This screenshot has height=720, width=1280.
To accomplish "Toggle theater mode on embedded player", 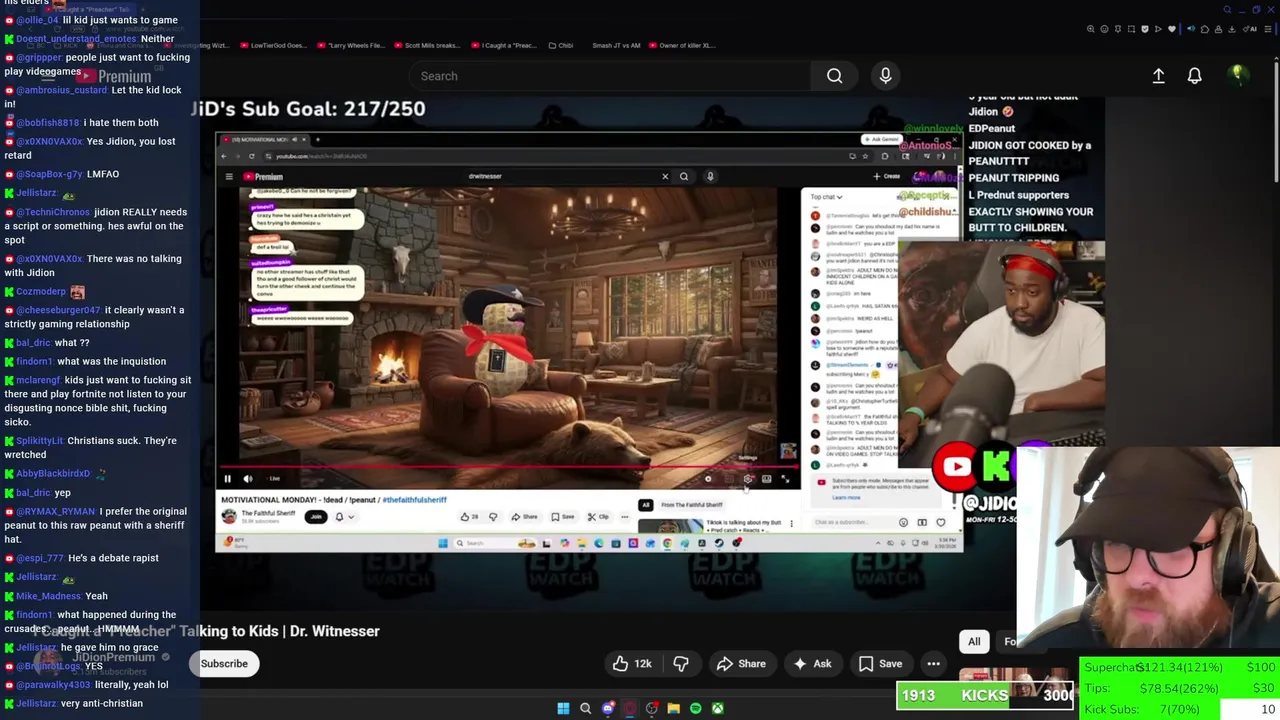I will [x=766, y=479].
